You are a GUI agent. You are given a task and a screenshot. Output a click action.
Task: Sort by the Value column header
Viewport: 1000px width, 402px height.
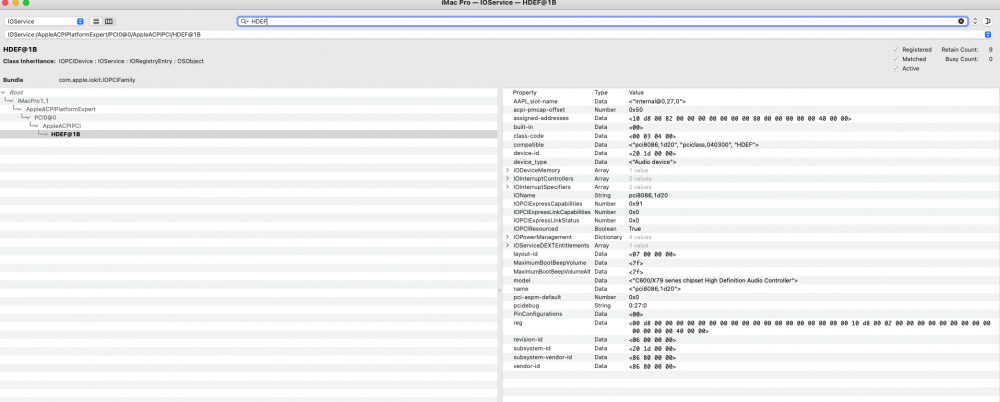636,93
